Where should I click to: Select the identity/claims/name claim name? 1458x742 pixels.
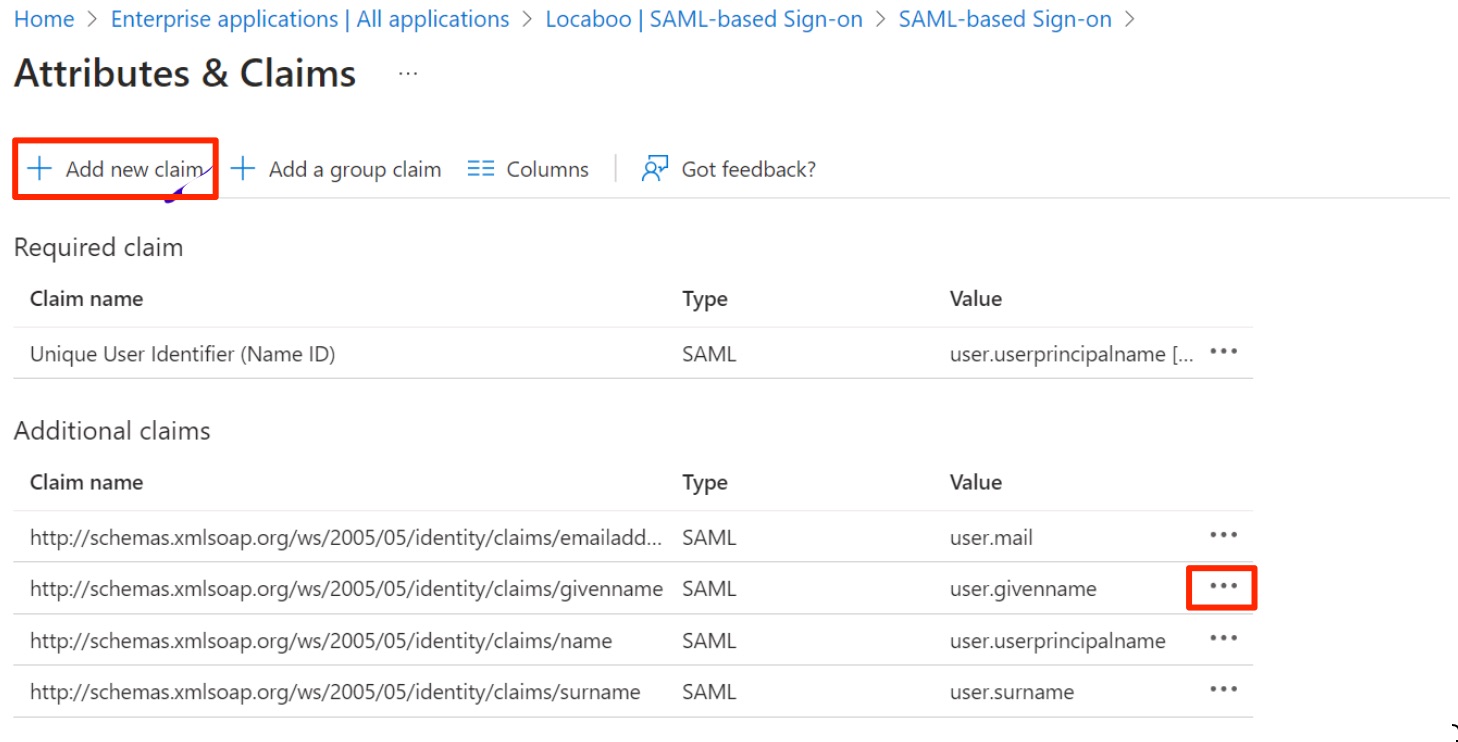point(321,641)
